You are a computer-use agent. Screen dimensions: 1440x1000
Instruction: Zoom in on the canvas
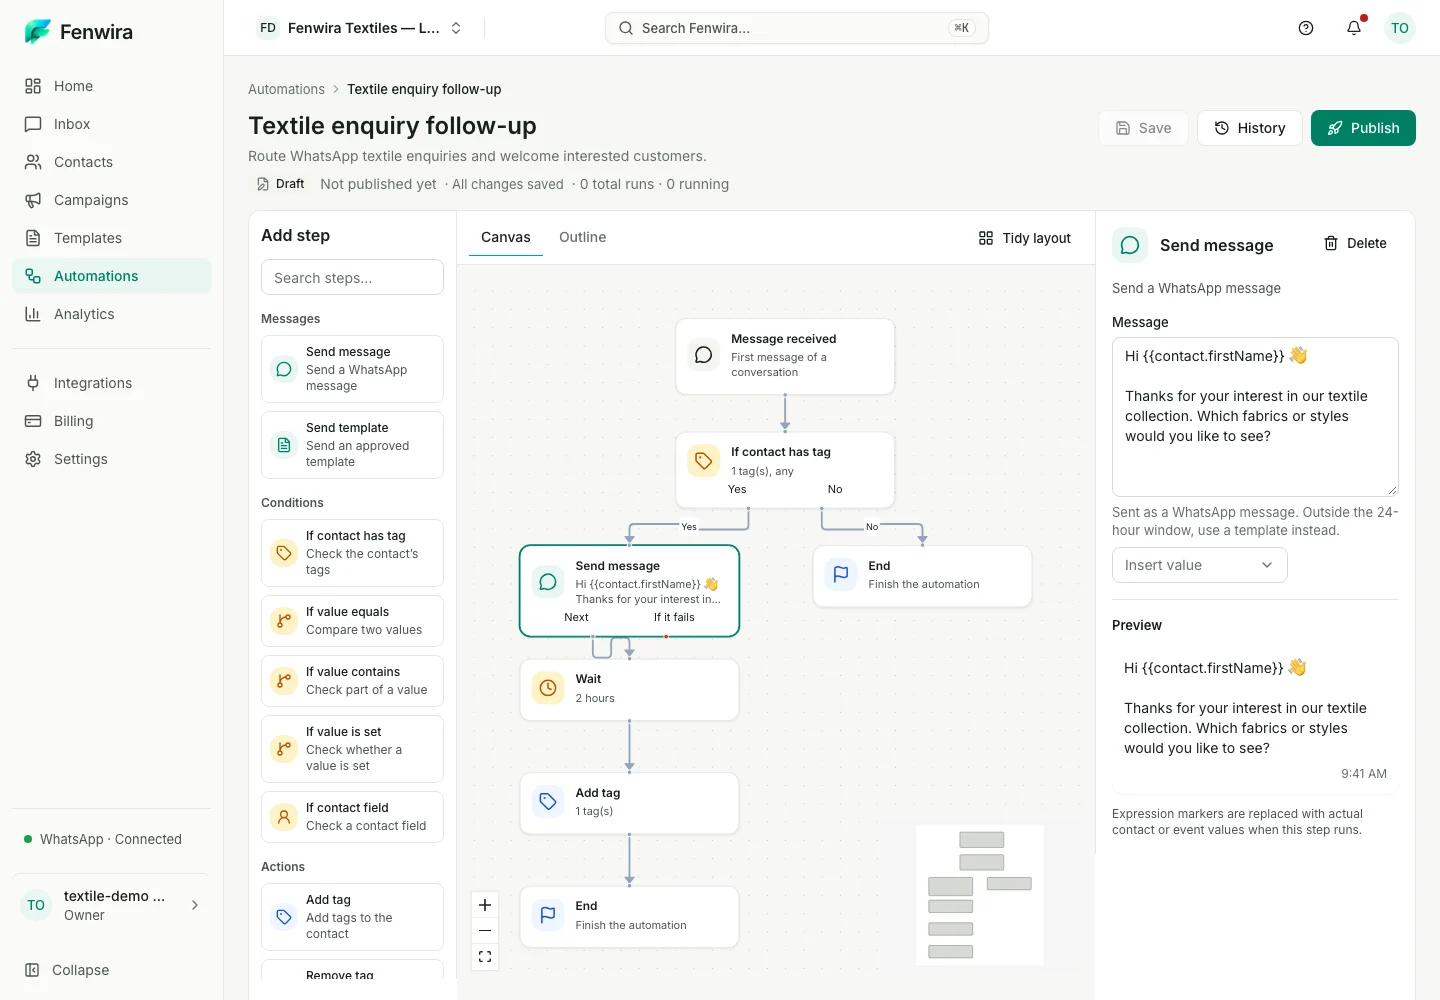coord(485,905)
